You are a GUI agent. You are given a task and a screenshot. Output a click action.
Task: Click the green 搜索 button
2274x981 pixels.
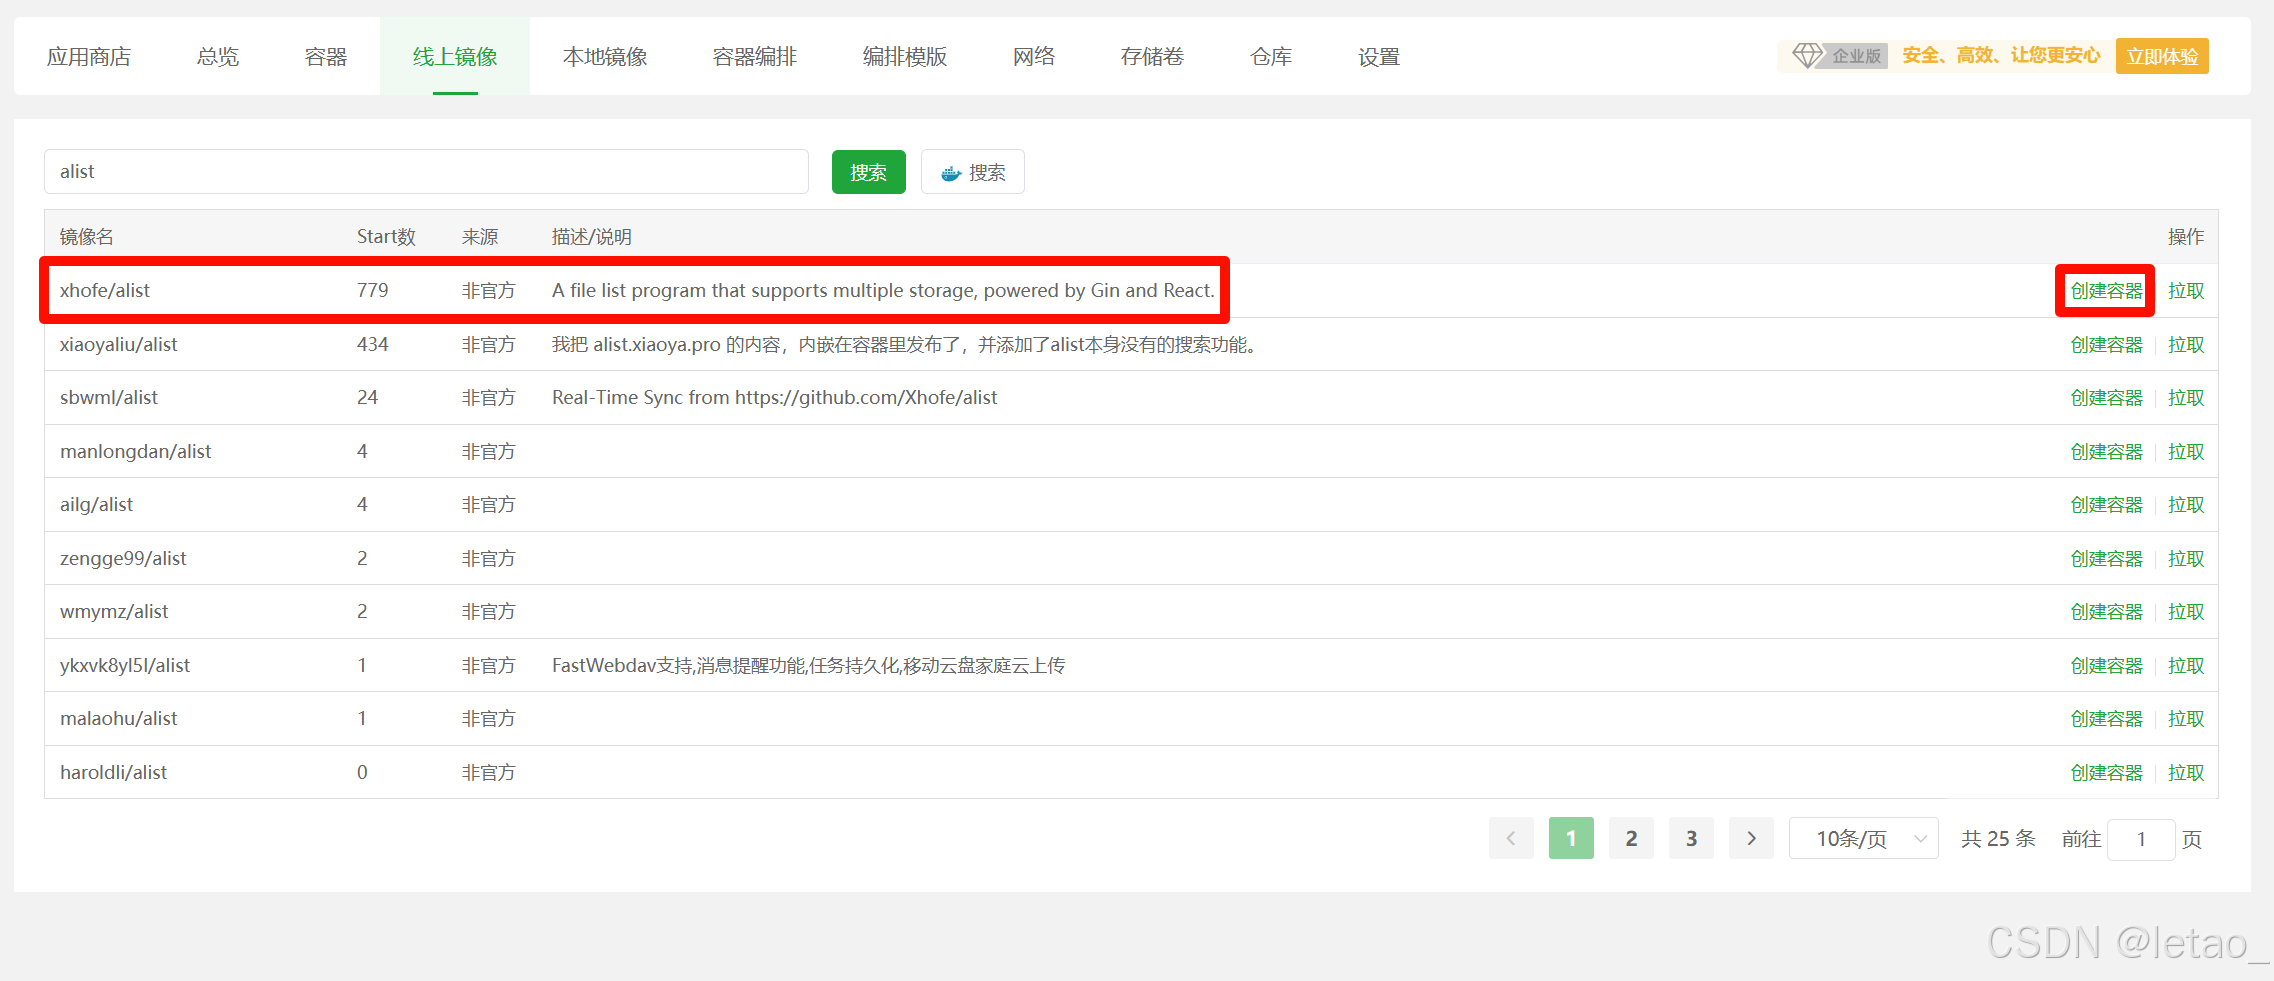(x=868, y=172)
